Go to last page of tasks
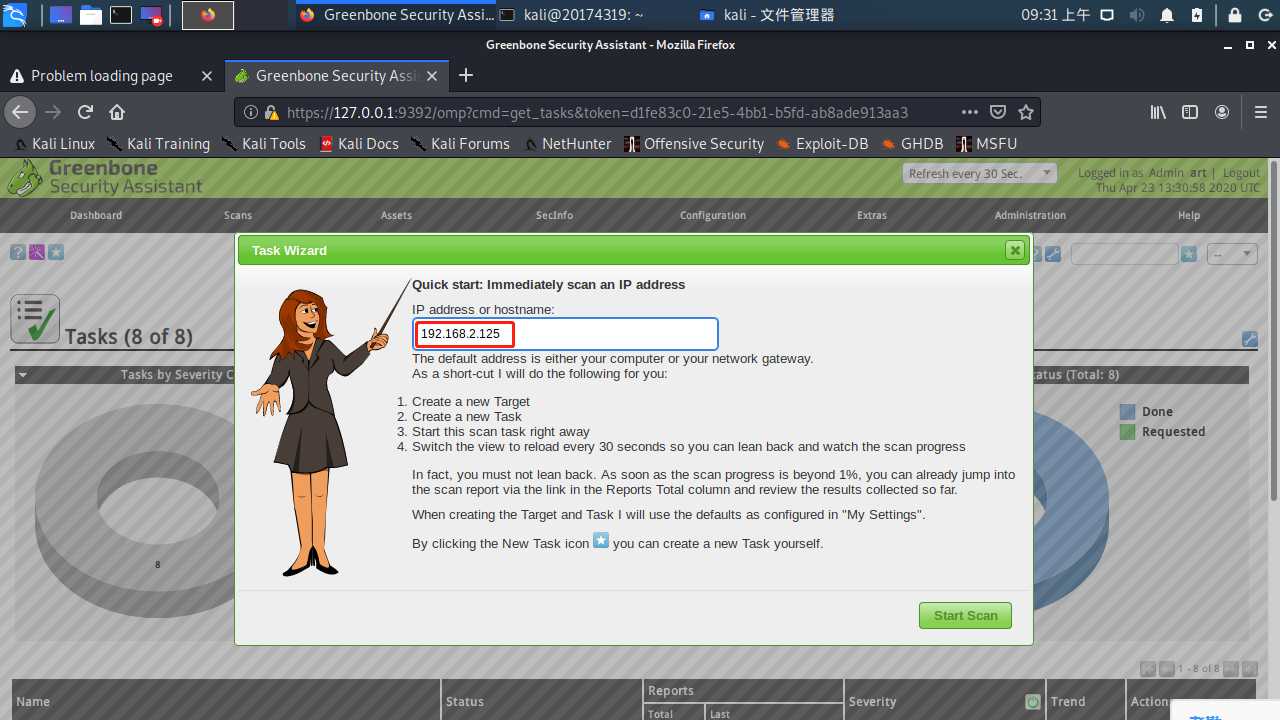Viewport: 1280px width, 720px height. pyautogui.click(x=1249, y=668)
